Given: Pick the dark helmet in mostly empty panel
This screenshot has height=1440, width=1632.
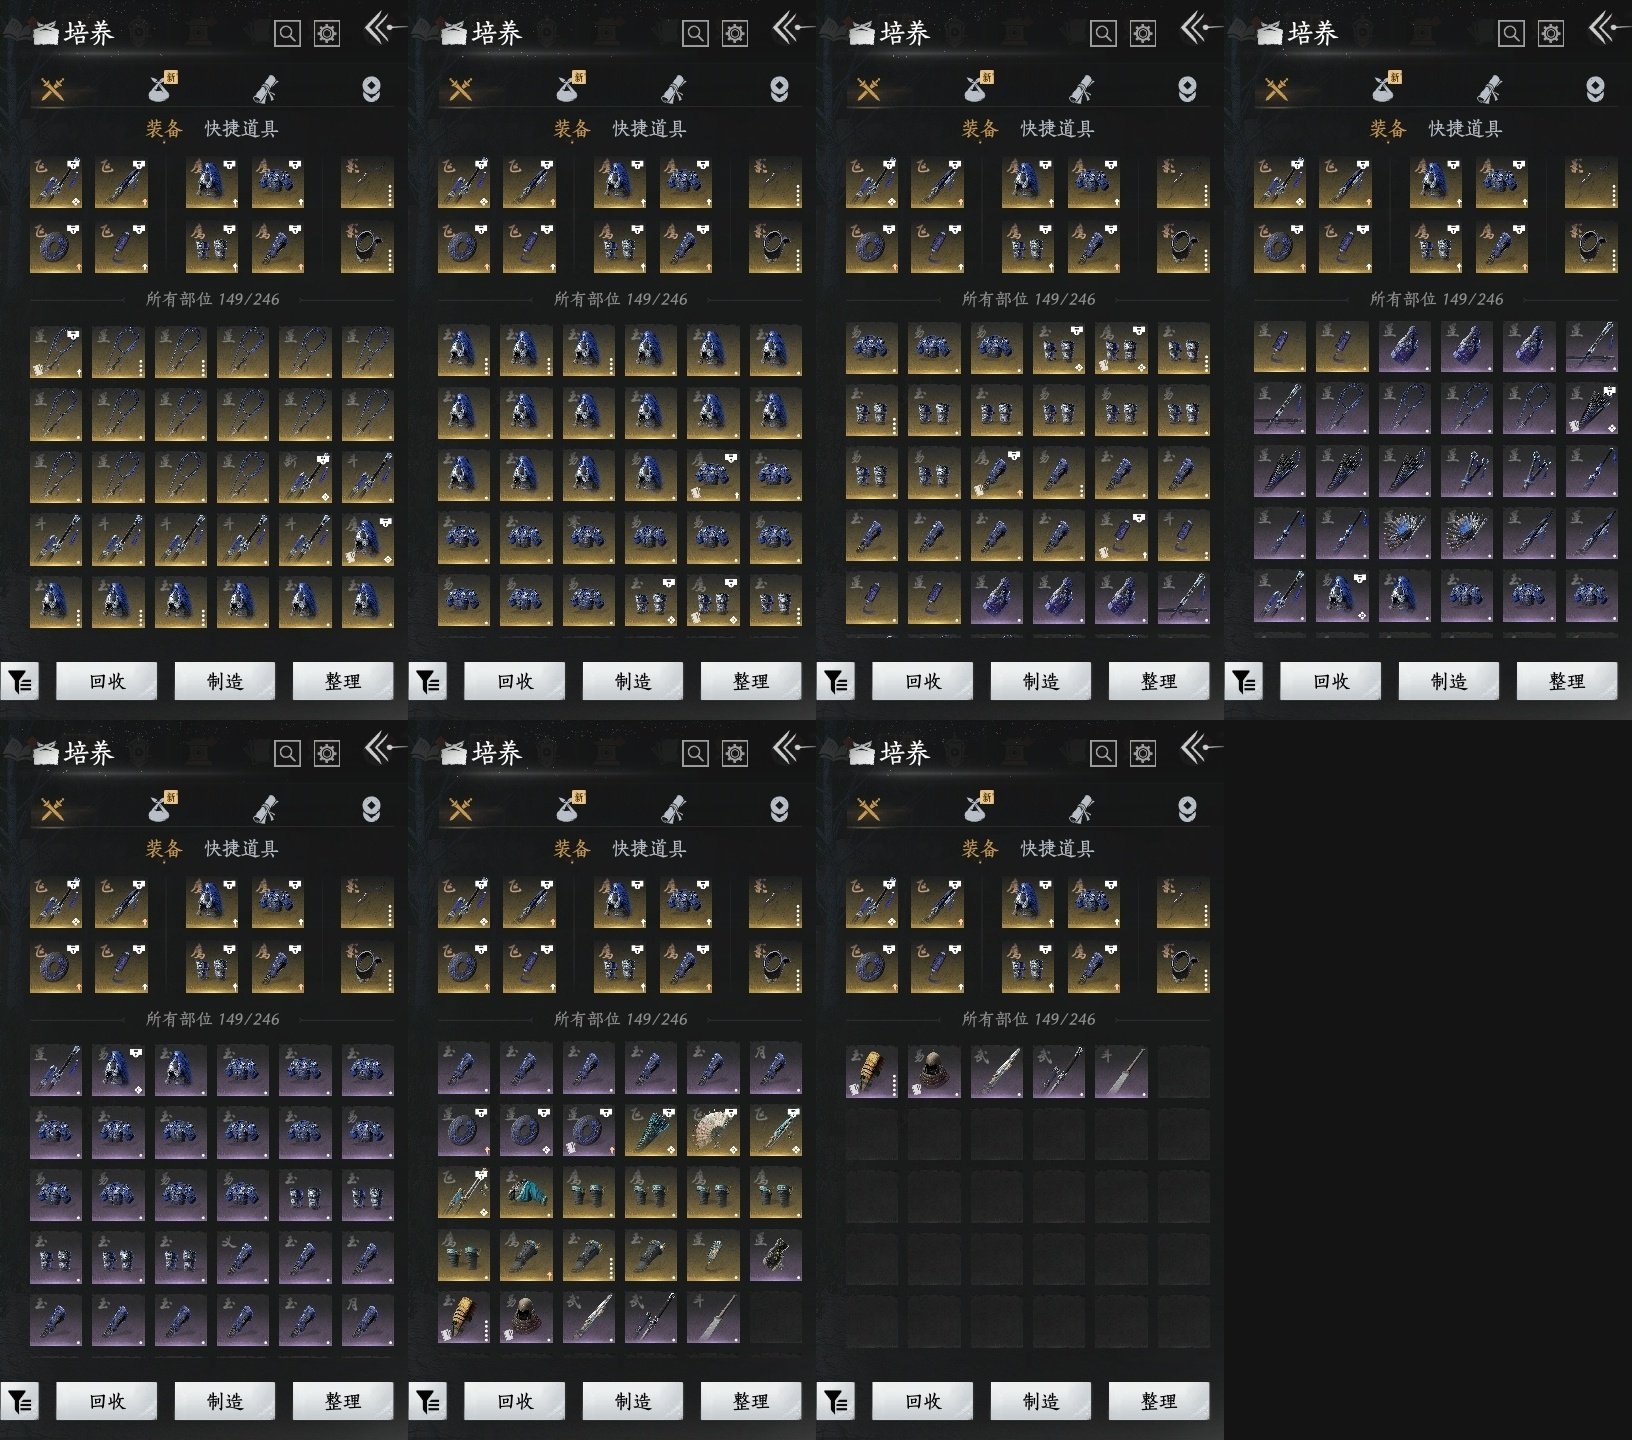Looking at the screenshot, I should click(x=934, y=1072).
